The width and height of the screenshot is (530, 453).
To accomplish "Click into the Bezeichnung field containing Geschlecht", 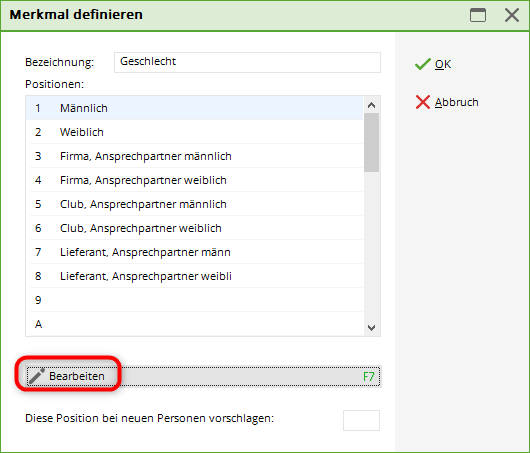I will coord(247,62).
